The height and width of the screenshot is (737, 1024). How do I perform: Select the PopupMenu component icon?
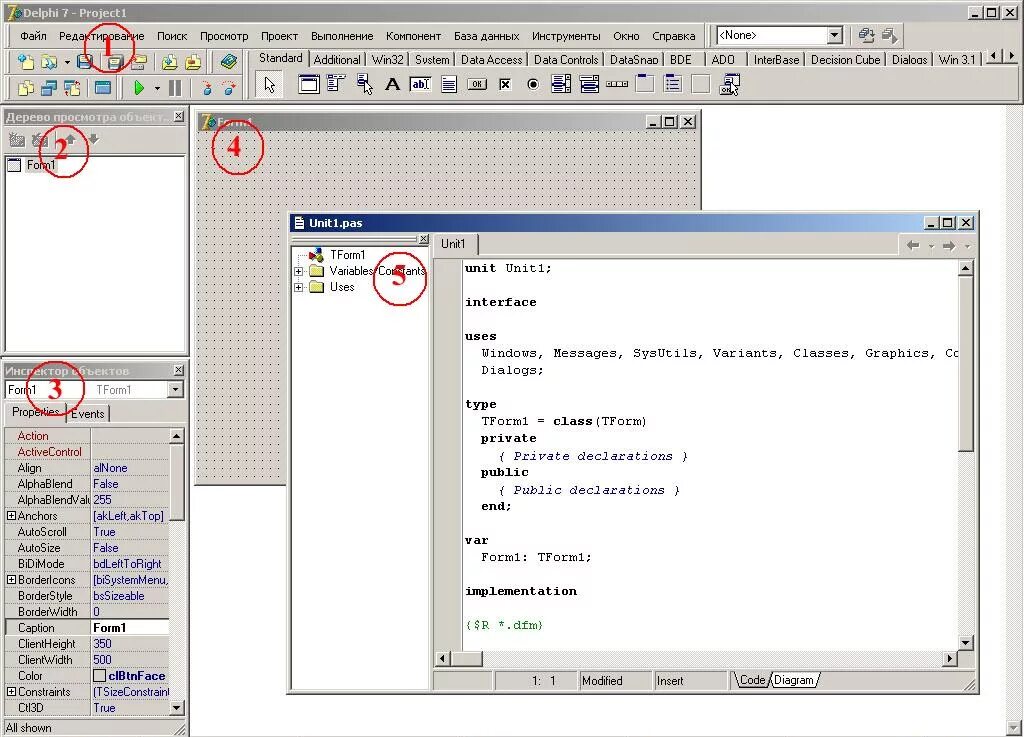[364, 84]
